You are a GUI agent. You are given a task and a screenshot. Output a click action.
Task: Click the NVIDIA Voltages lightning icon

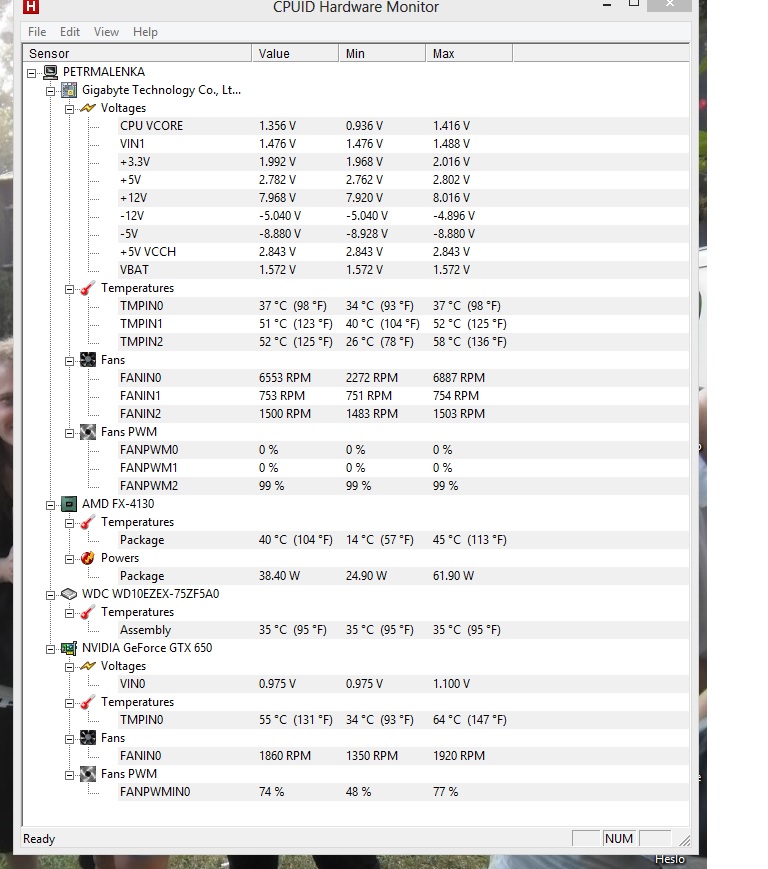(x=88, y=666)
